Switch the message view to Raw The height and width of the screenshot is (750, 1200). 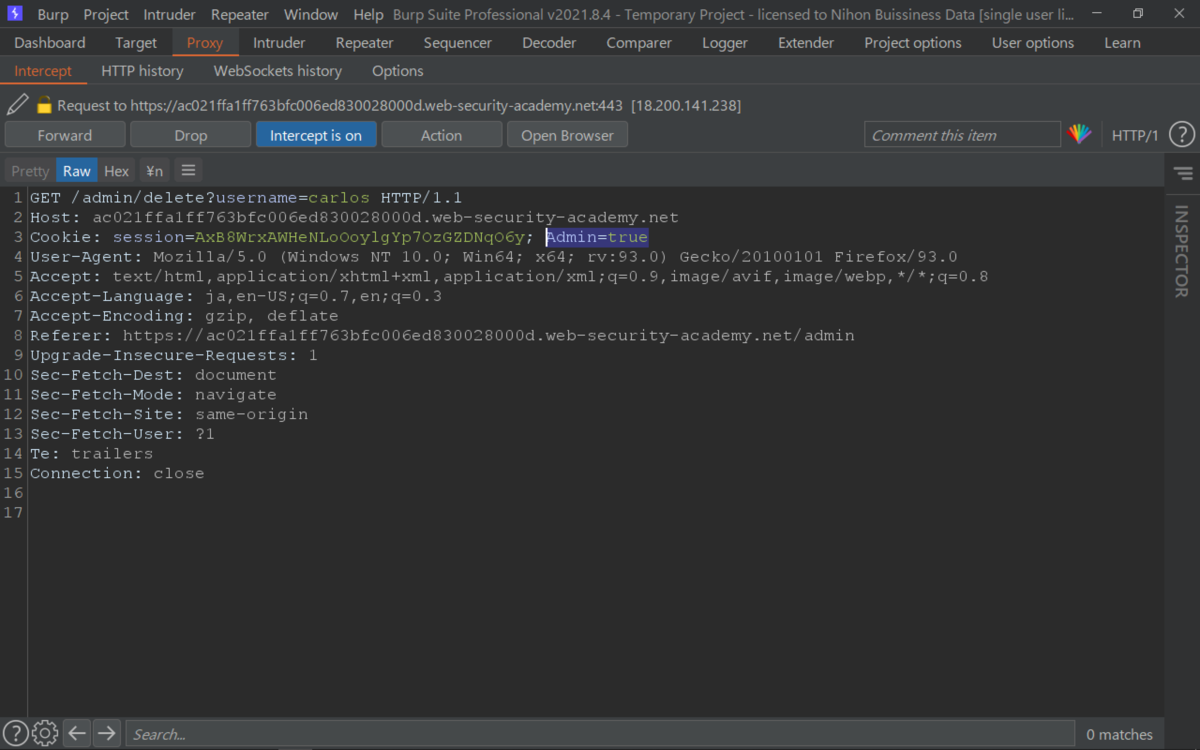[77, 171]
